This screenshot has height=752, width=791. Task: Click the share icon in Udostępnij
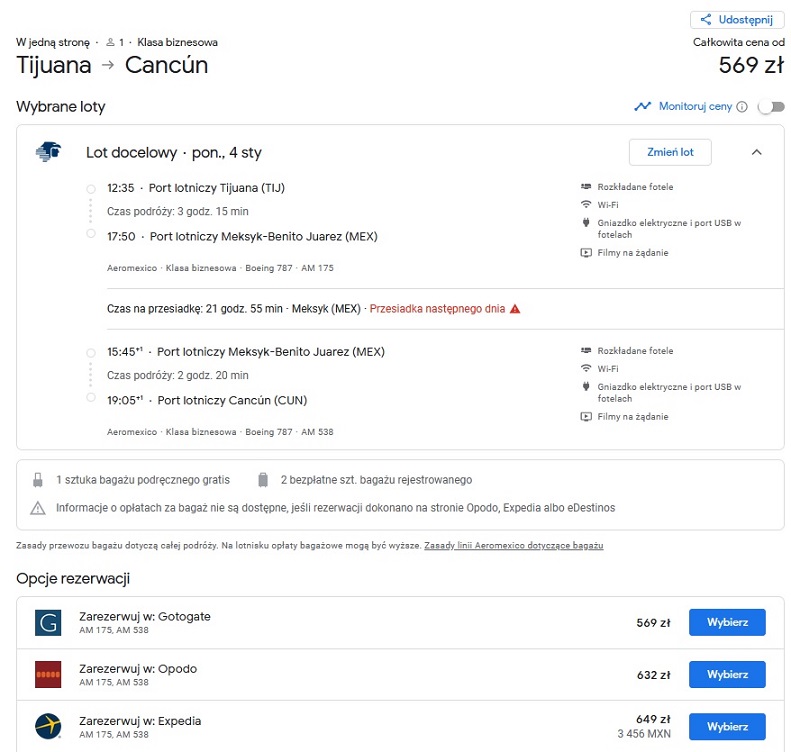click(x=706, y=20)
